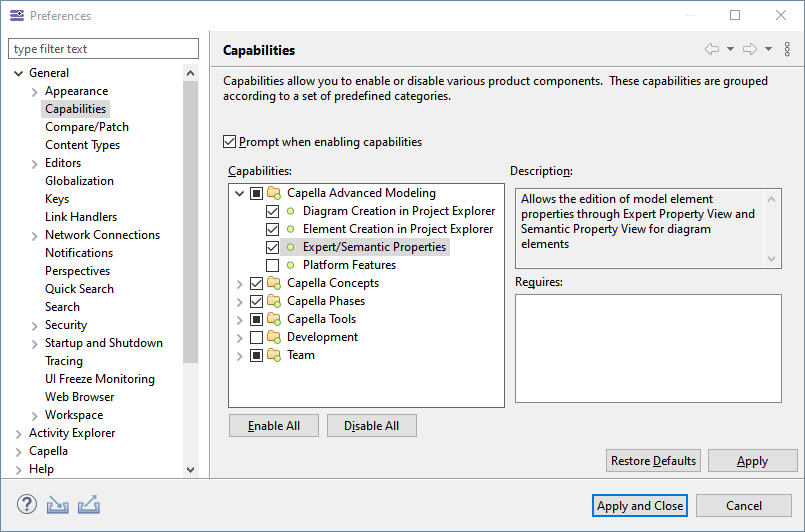805x532 pixels.
Task: Select the Quick Search tree item
Action: 79,289
